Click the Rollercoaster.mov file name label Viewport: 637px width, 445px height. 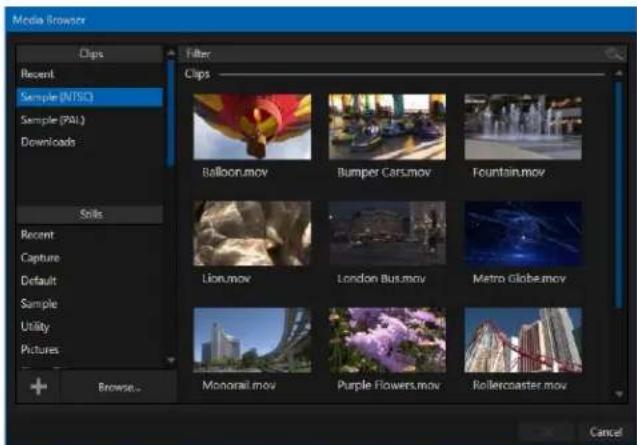(x=520, y=385)
